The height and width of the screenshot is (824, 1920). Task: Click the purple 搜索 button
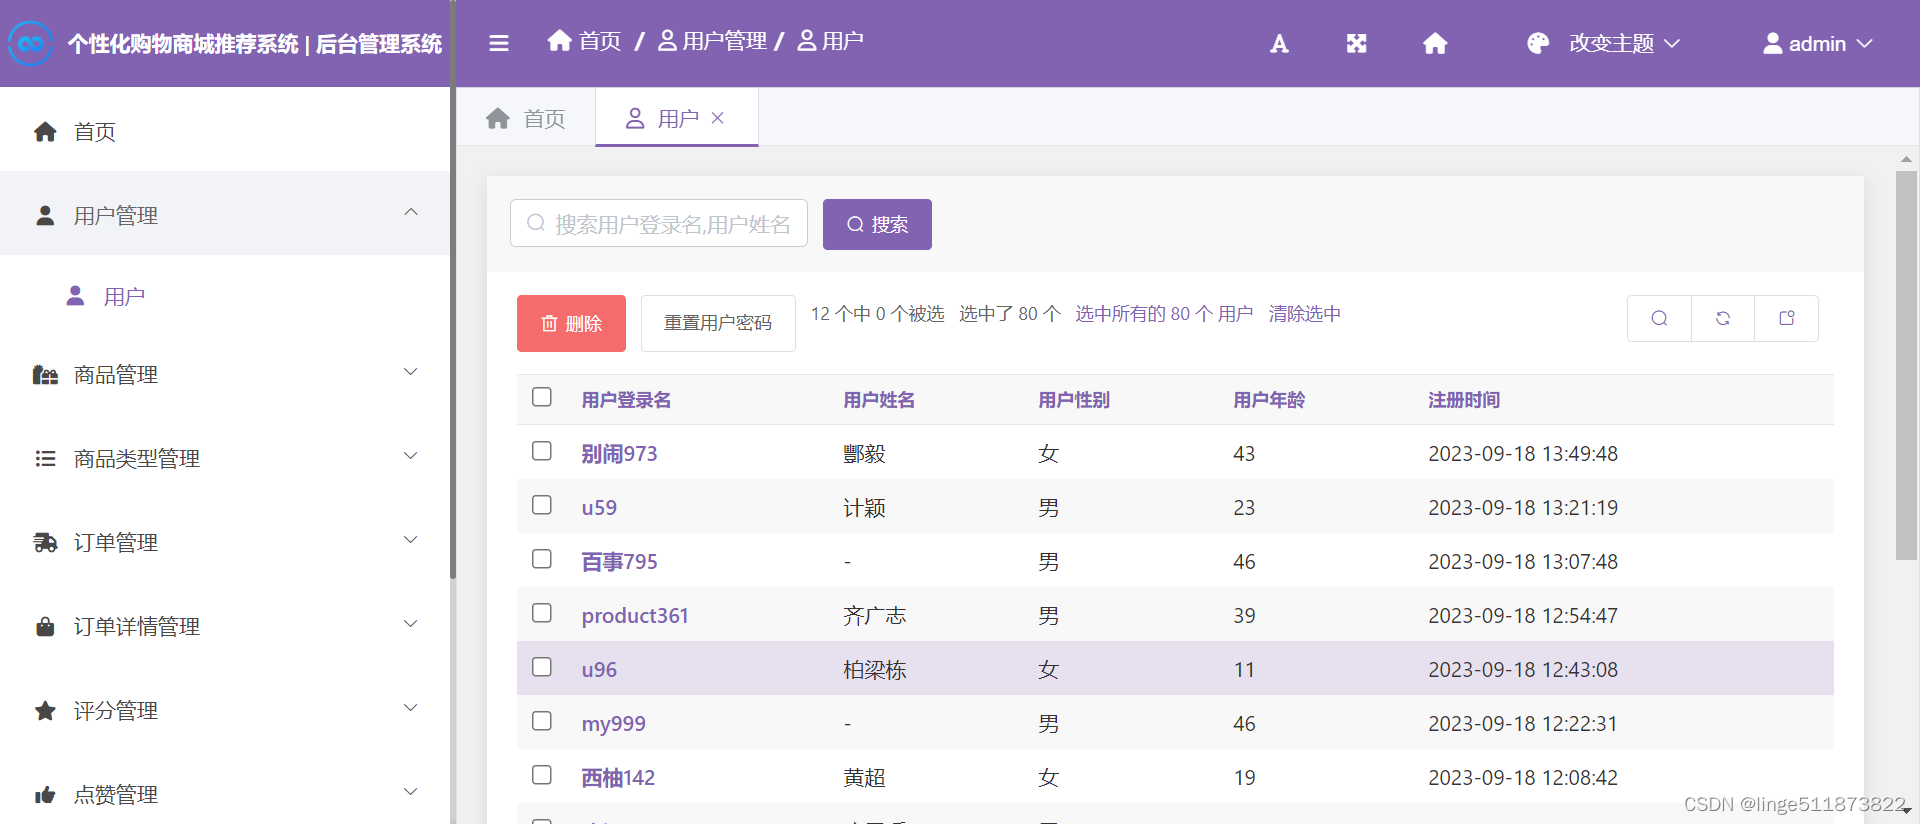click(877, 224)
